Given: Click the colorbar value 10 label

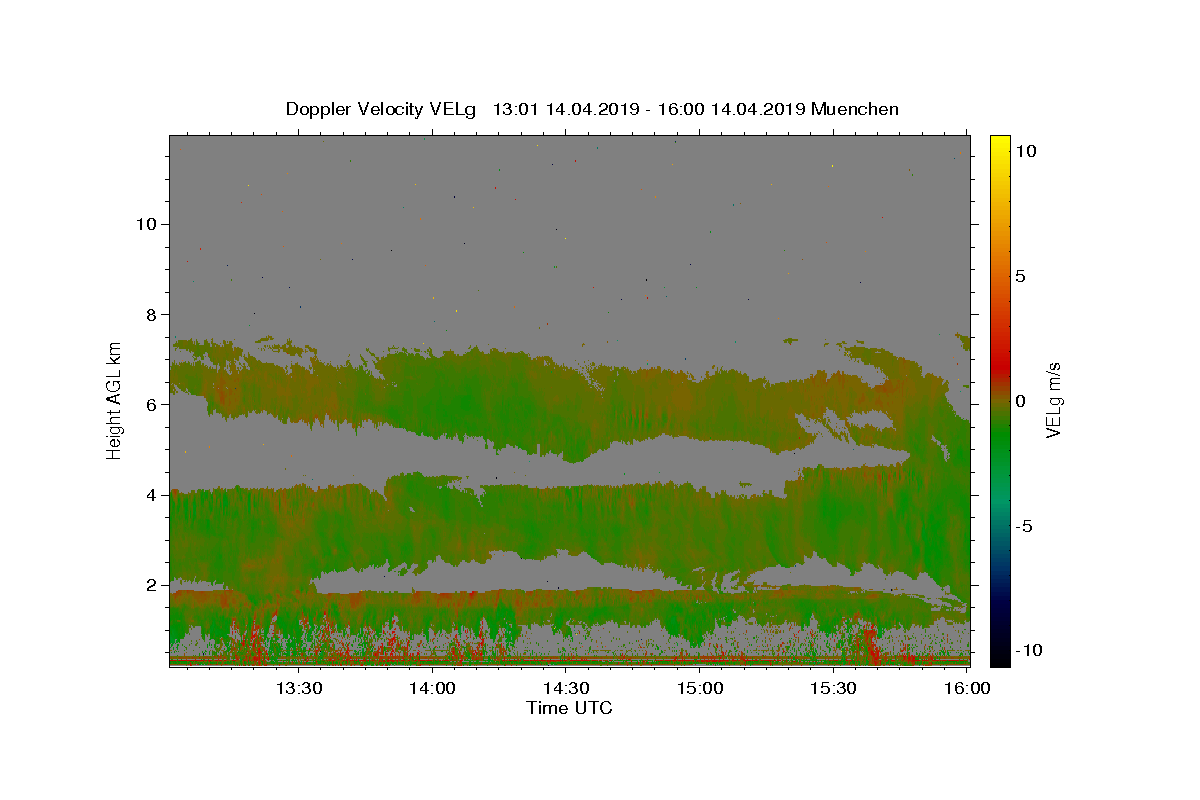Looking at the screenshot, I should tap(1026, 151).
